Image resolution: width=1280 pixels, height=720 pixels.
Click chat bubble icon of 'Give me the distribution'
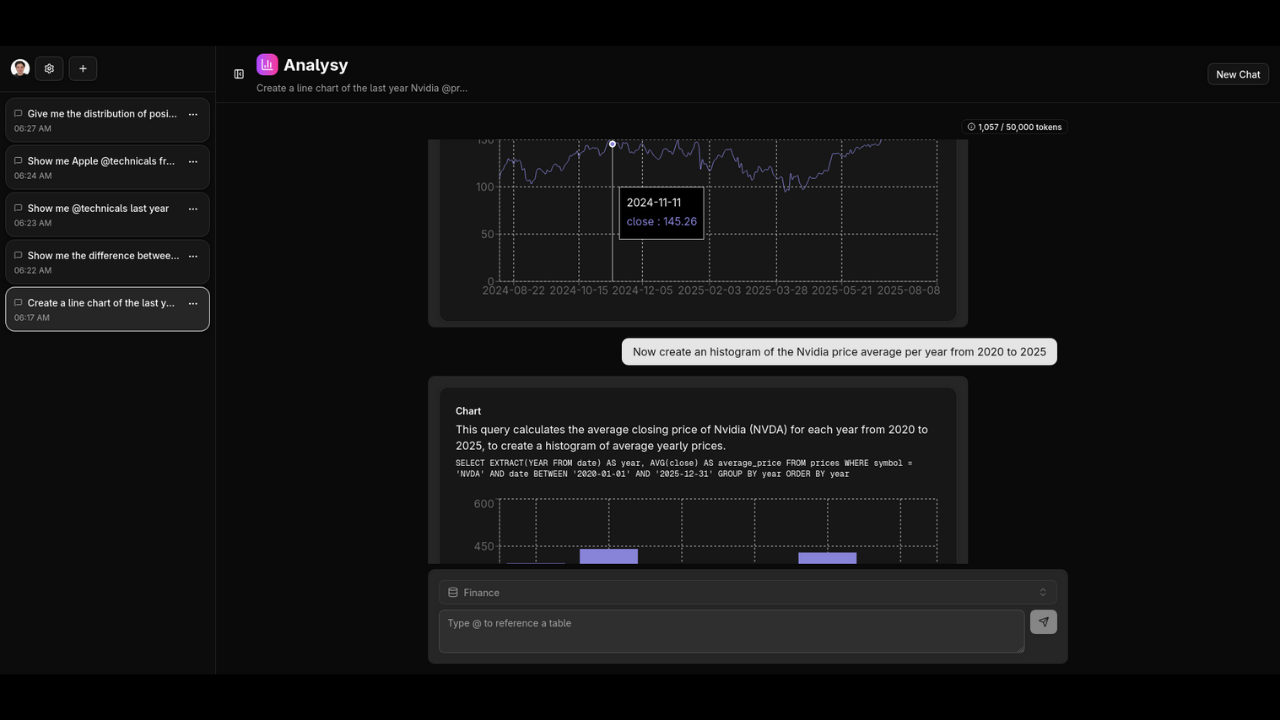(x=18, y=113)
